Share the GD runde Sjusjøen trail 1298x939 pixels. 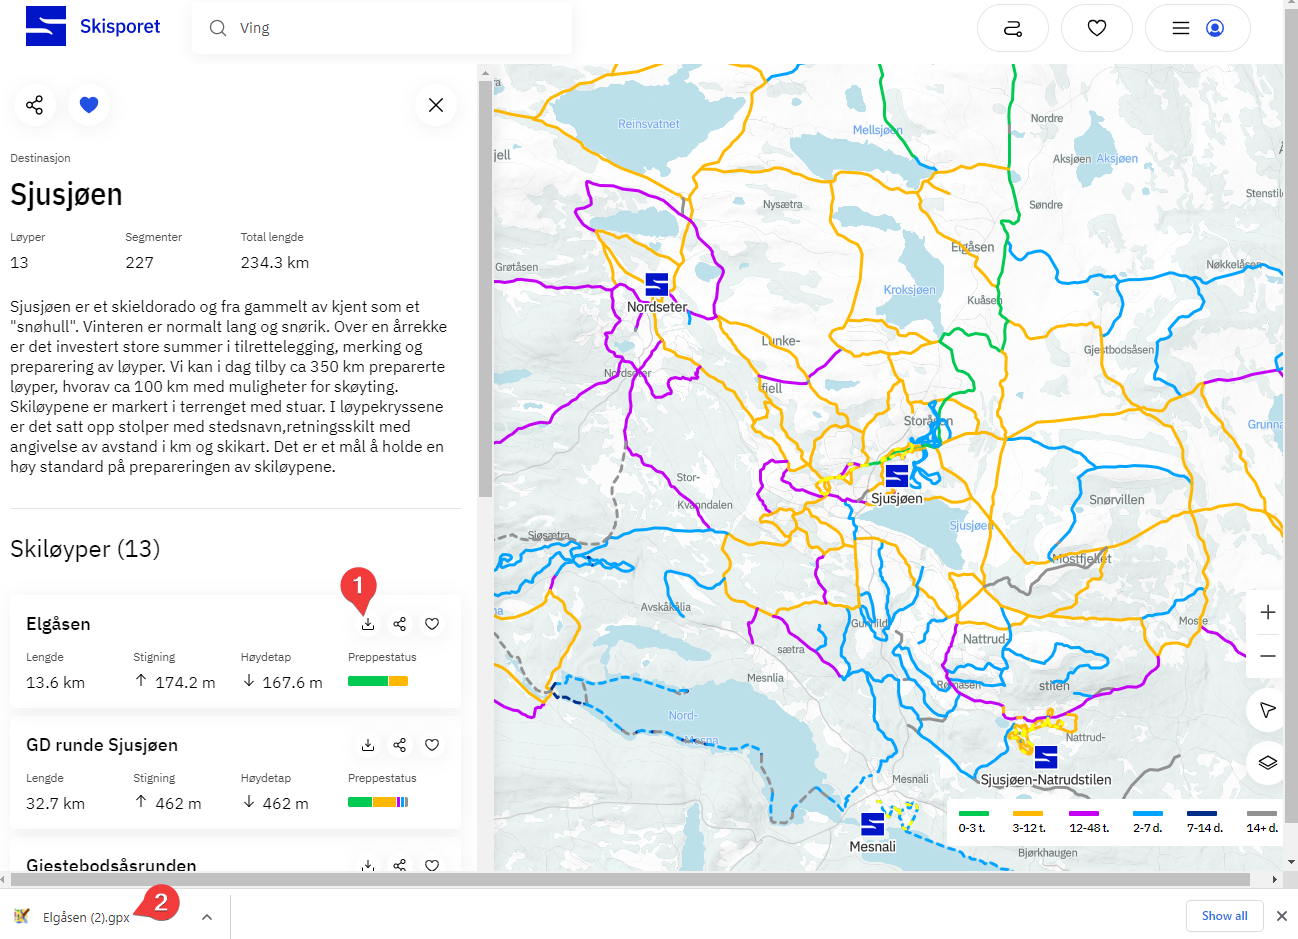click(400, 745)
